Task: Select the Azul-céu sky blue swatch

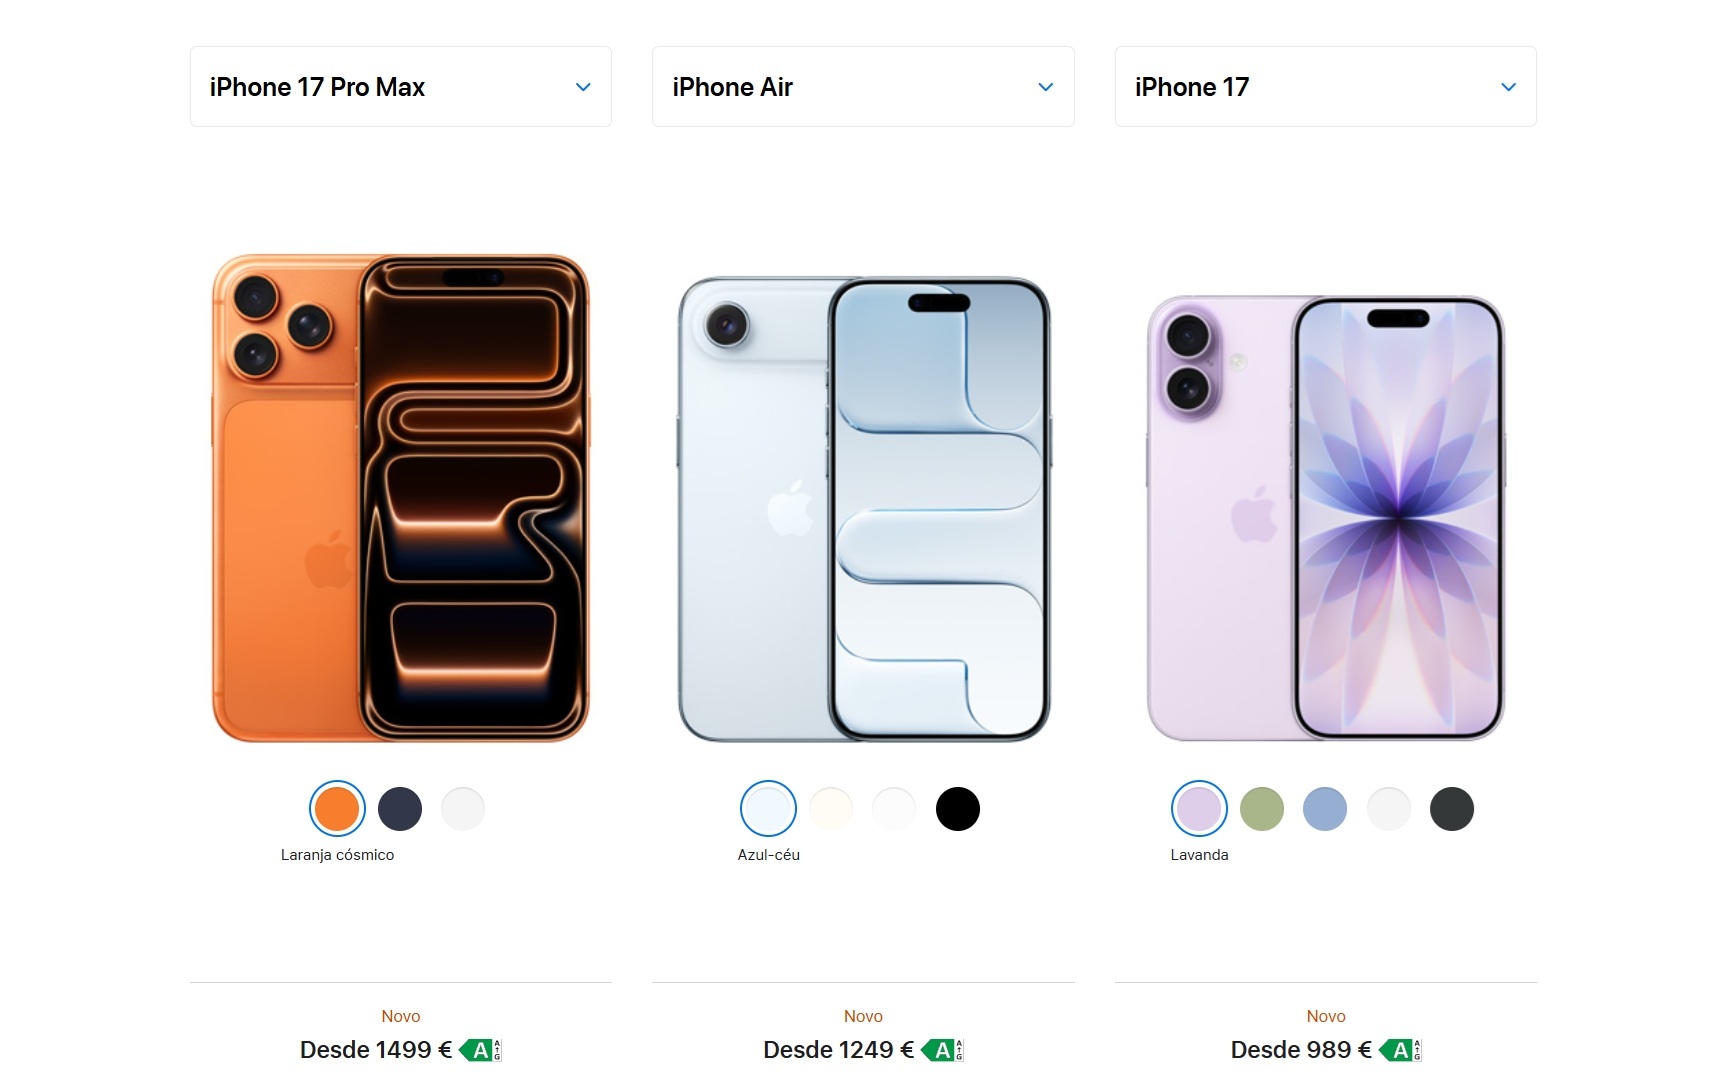Action: click(x=768, y=809)
